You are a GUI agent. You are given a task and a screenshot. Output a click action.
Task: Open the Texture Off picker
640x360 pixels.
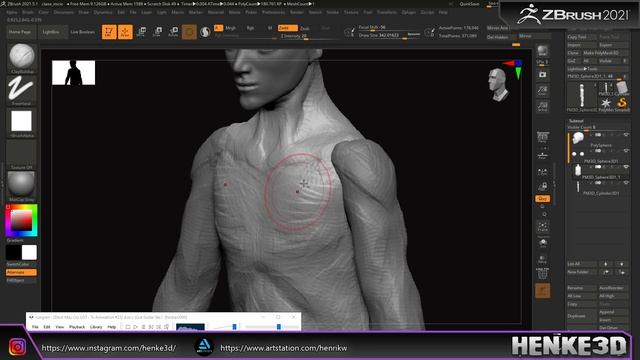pos(22,153)
